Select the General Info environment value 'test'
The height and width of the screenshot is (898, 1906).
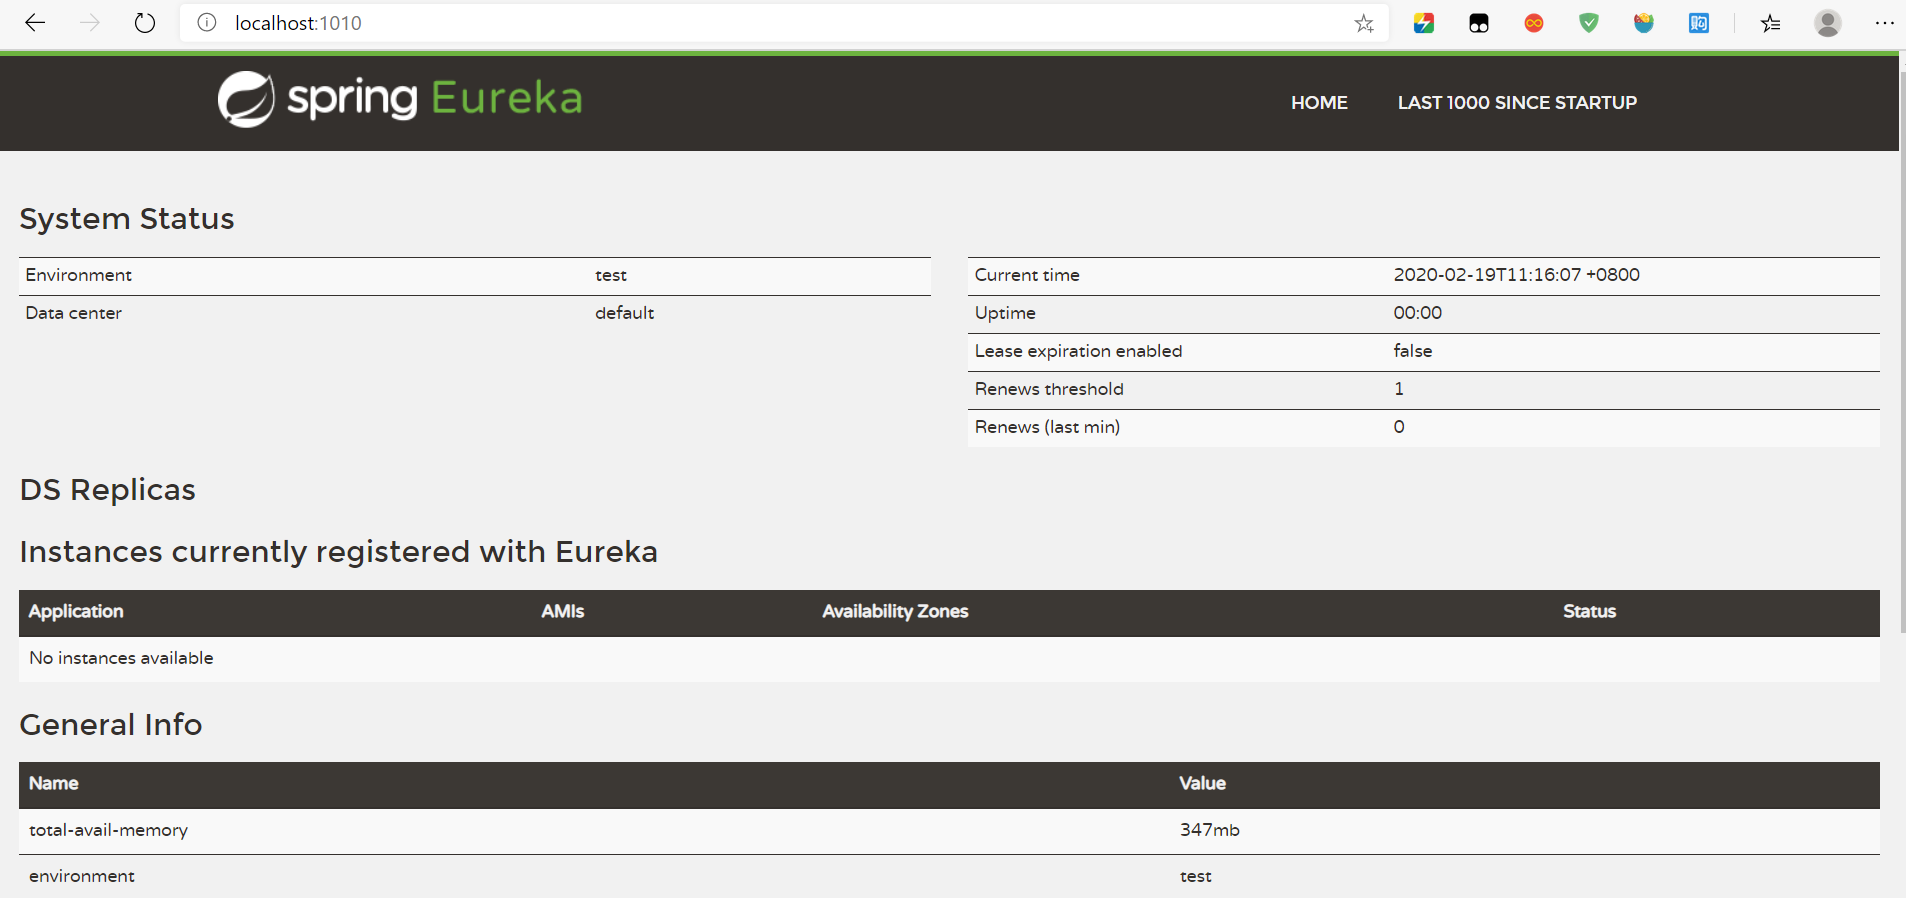(1195, 876)
